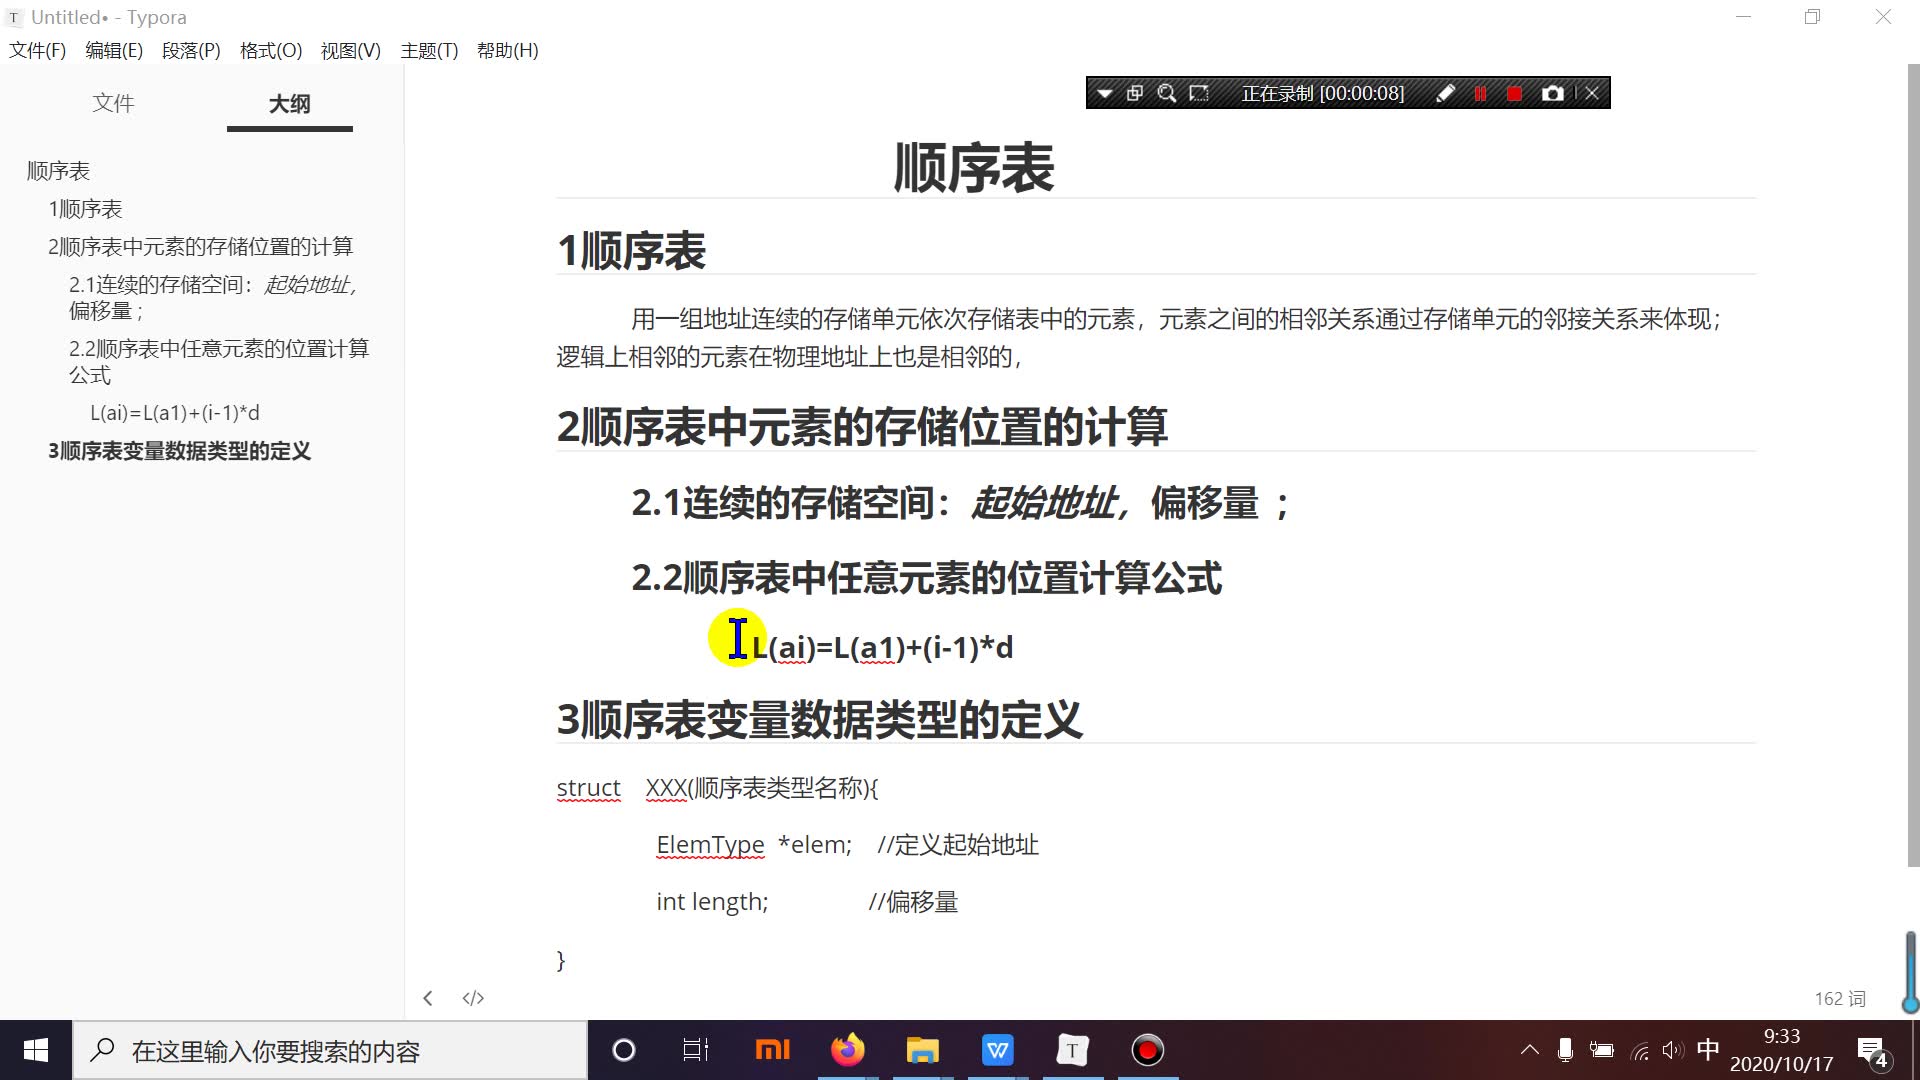The height and width of the screenshot is (1080, 1920).
Task: Click heading 2顺序表中元素的存储位置的计算
Action: (862, 427)
